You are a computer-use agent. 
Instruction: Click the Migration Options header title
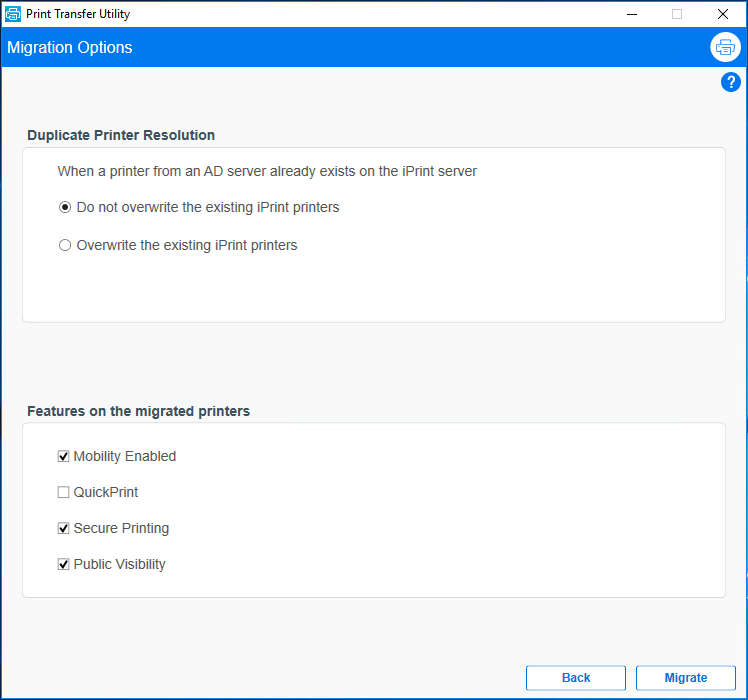click(x=70, y=47)
